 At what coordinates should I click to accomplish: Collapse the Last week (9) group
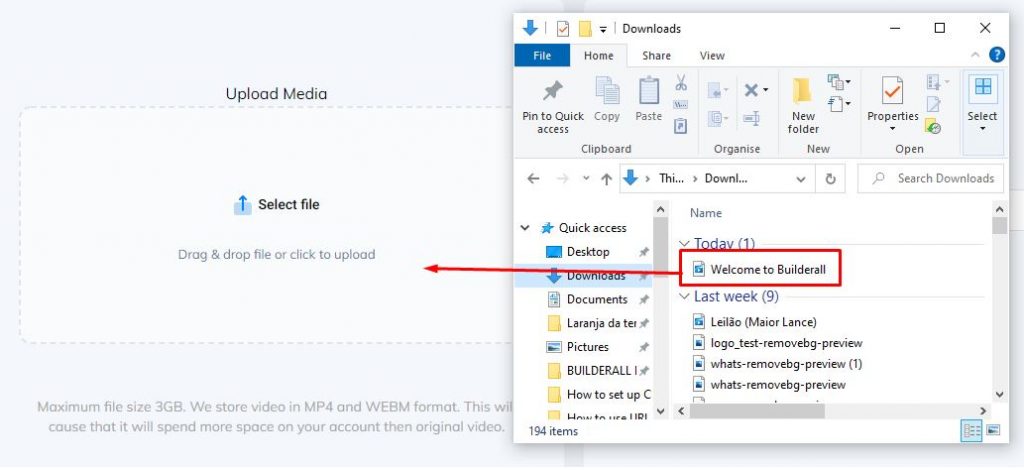coord(684,296)
